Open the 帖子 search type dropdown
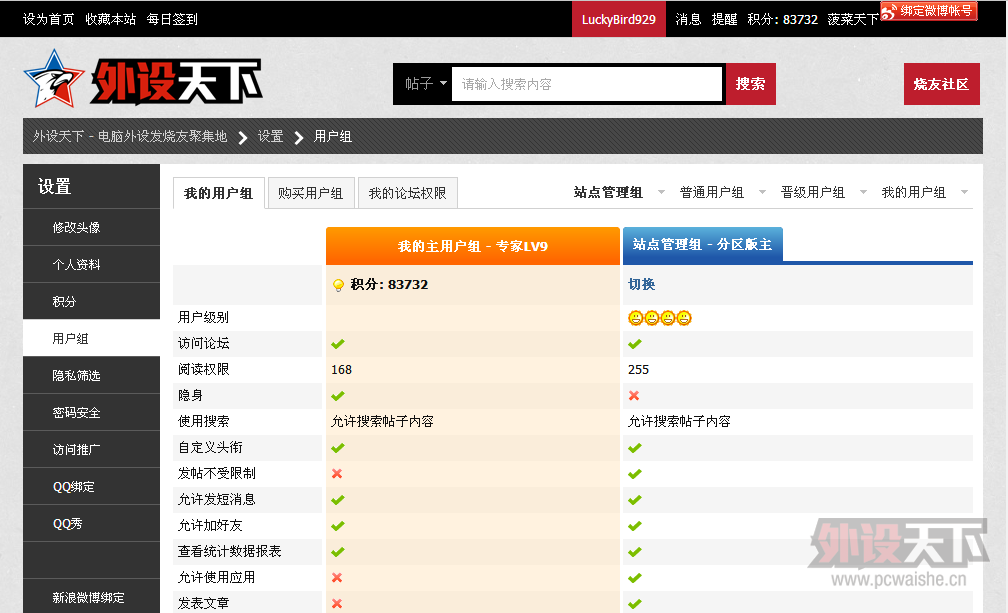This screenshot has height=613, width=1008. (426, 84)
